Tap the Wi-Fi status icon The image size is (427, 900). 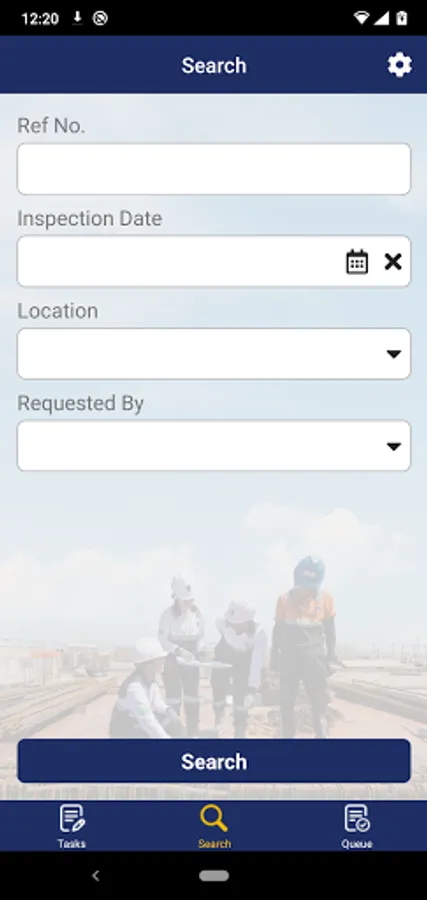click(362, 18)
